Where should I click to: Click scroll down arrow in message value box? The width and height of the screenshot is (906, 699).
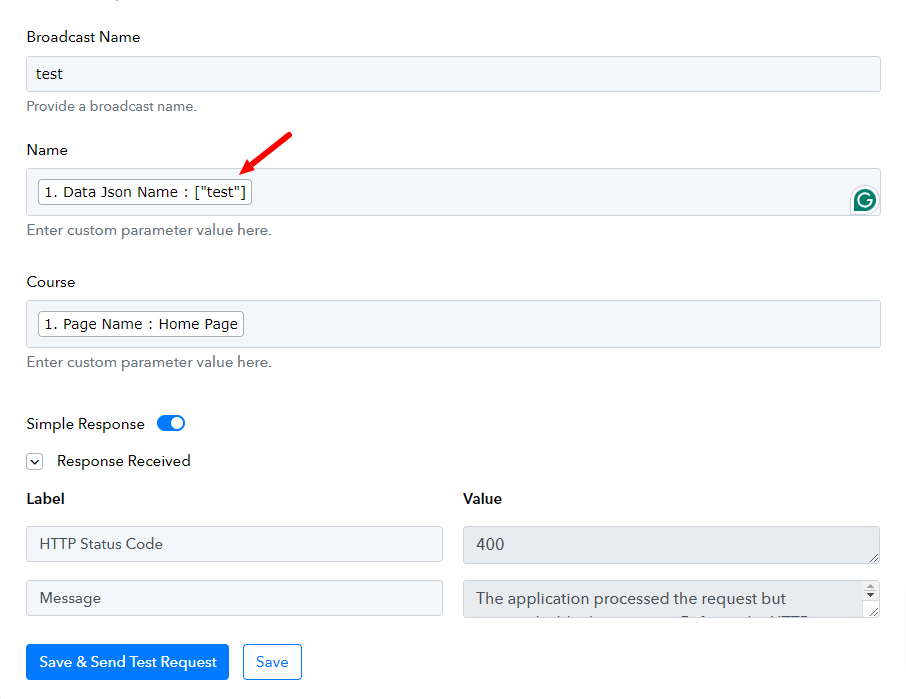pyautogui.click(x=870, y=594)
